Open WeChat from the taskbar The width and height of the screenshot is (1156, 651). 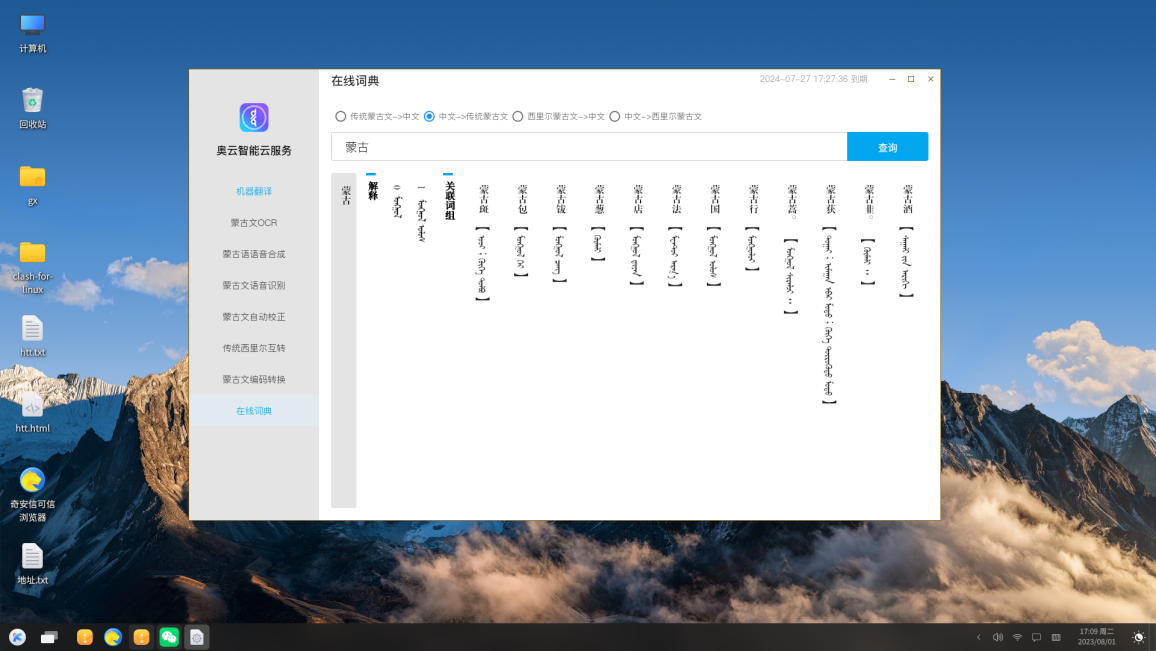[169, 637]
